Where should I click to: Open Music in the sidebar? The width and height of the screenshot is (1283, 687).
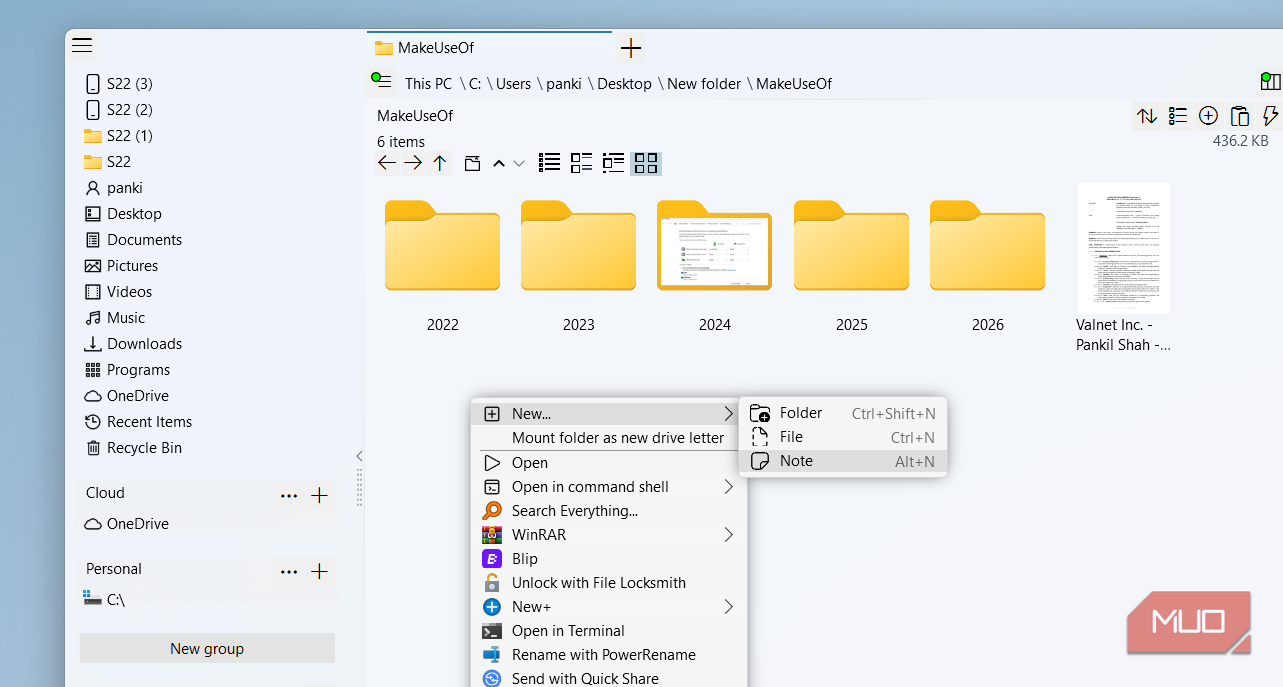(x=115, y=318)
